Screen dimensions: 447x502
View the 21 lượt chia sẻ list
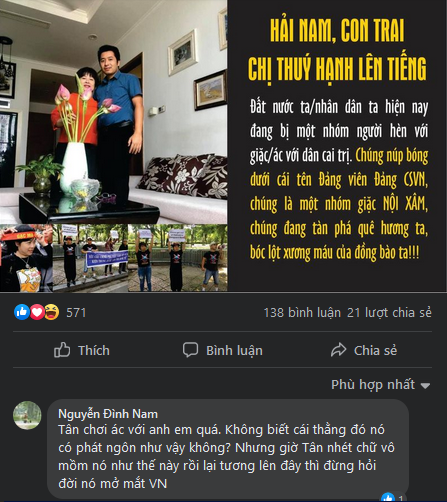click(x=389, y=313)
